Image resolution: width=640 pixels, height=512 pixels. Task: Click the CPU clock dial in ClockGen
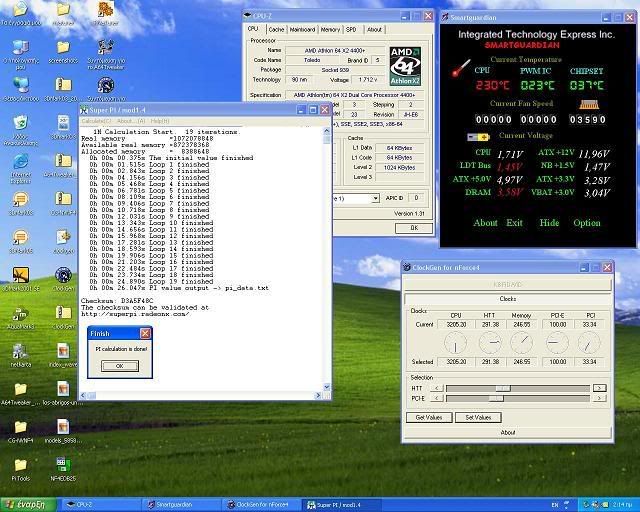tap(456, 343)
